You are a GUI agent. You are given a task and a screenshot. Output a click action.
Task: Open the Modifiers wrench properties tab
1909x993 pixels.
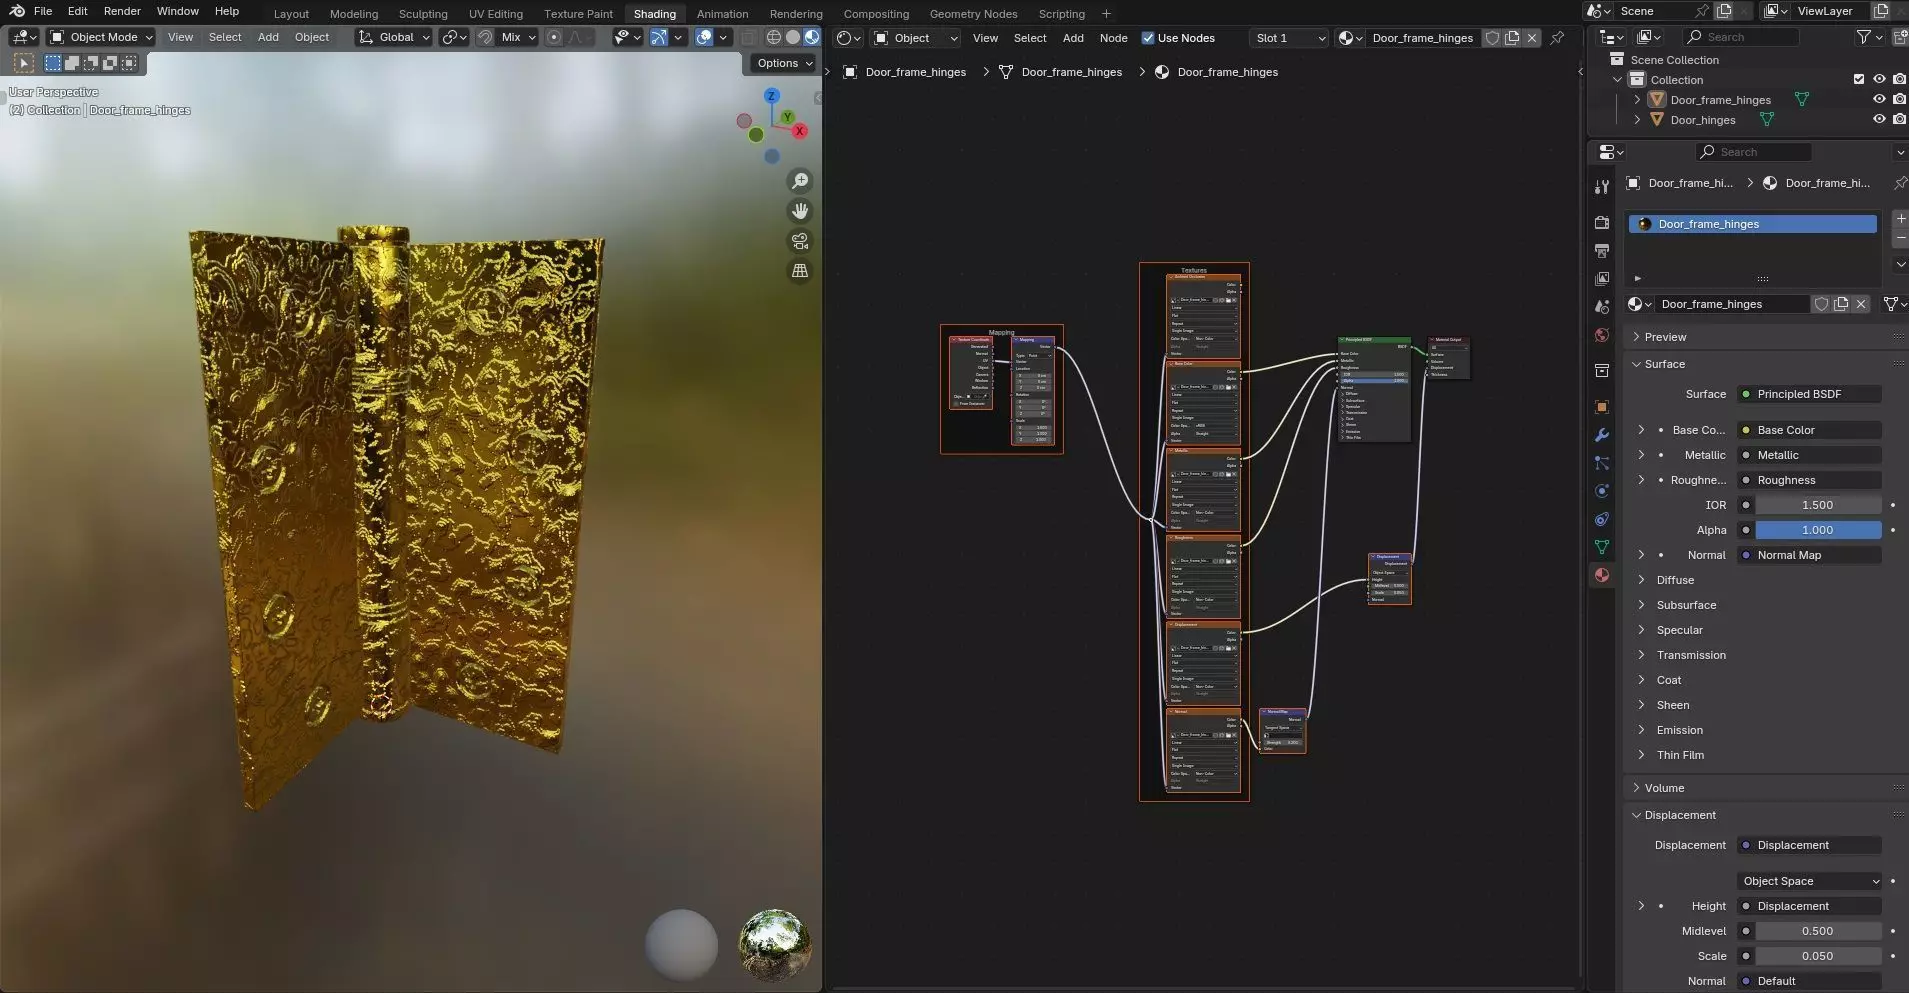(x=1602, y=435)
